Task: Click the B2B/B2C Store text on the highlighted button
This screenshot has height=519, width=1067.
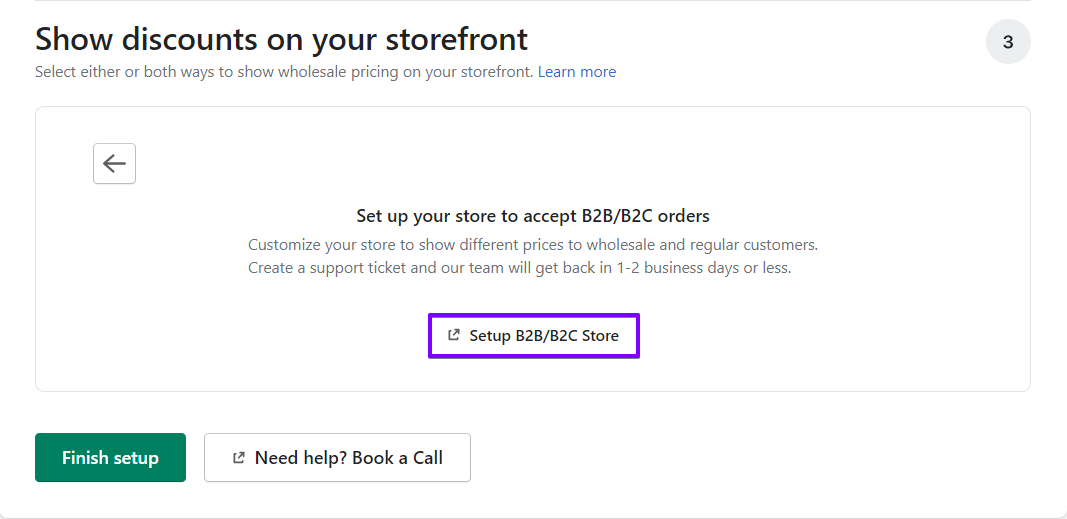Action: [567, 335]
